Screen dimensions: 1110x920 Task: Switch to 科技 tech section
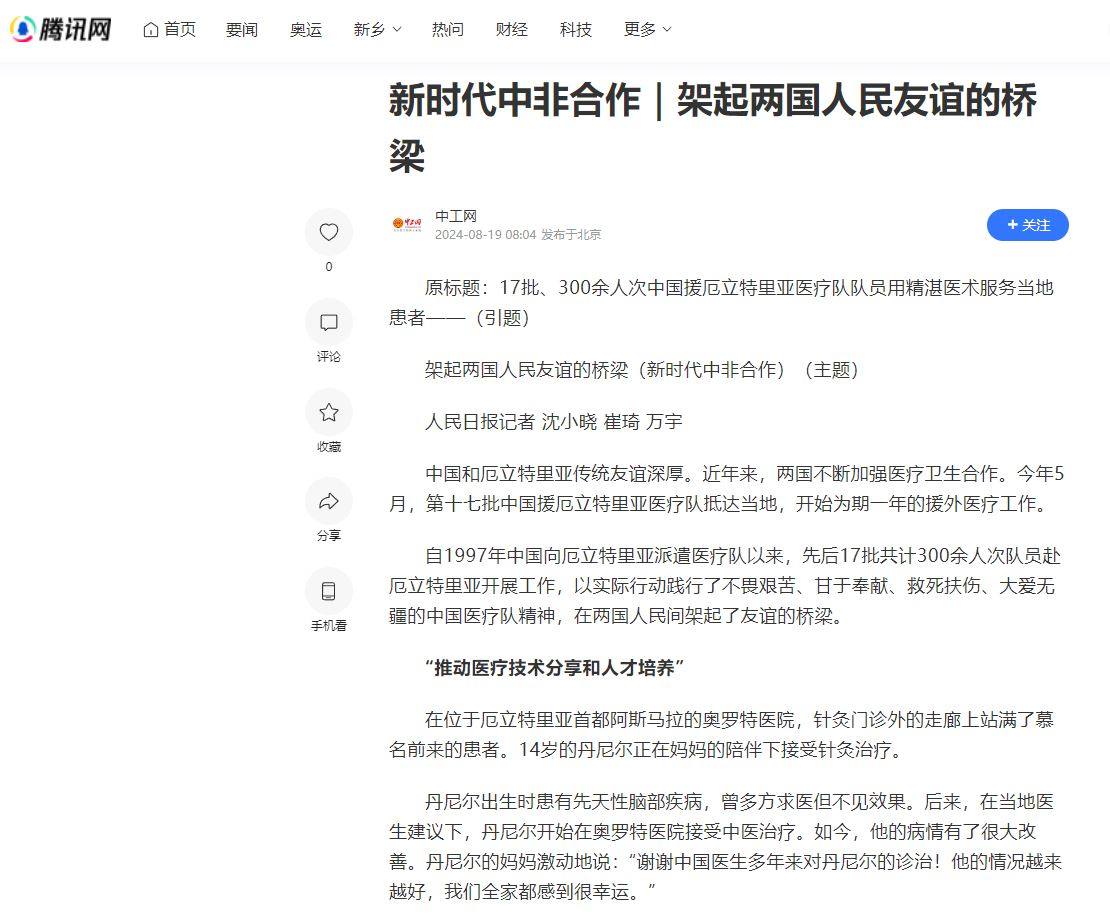[x=576, y=30]
